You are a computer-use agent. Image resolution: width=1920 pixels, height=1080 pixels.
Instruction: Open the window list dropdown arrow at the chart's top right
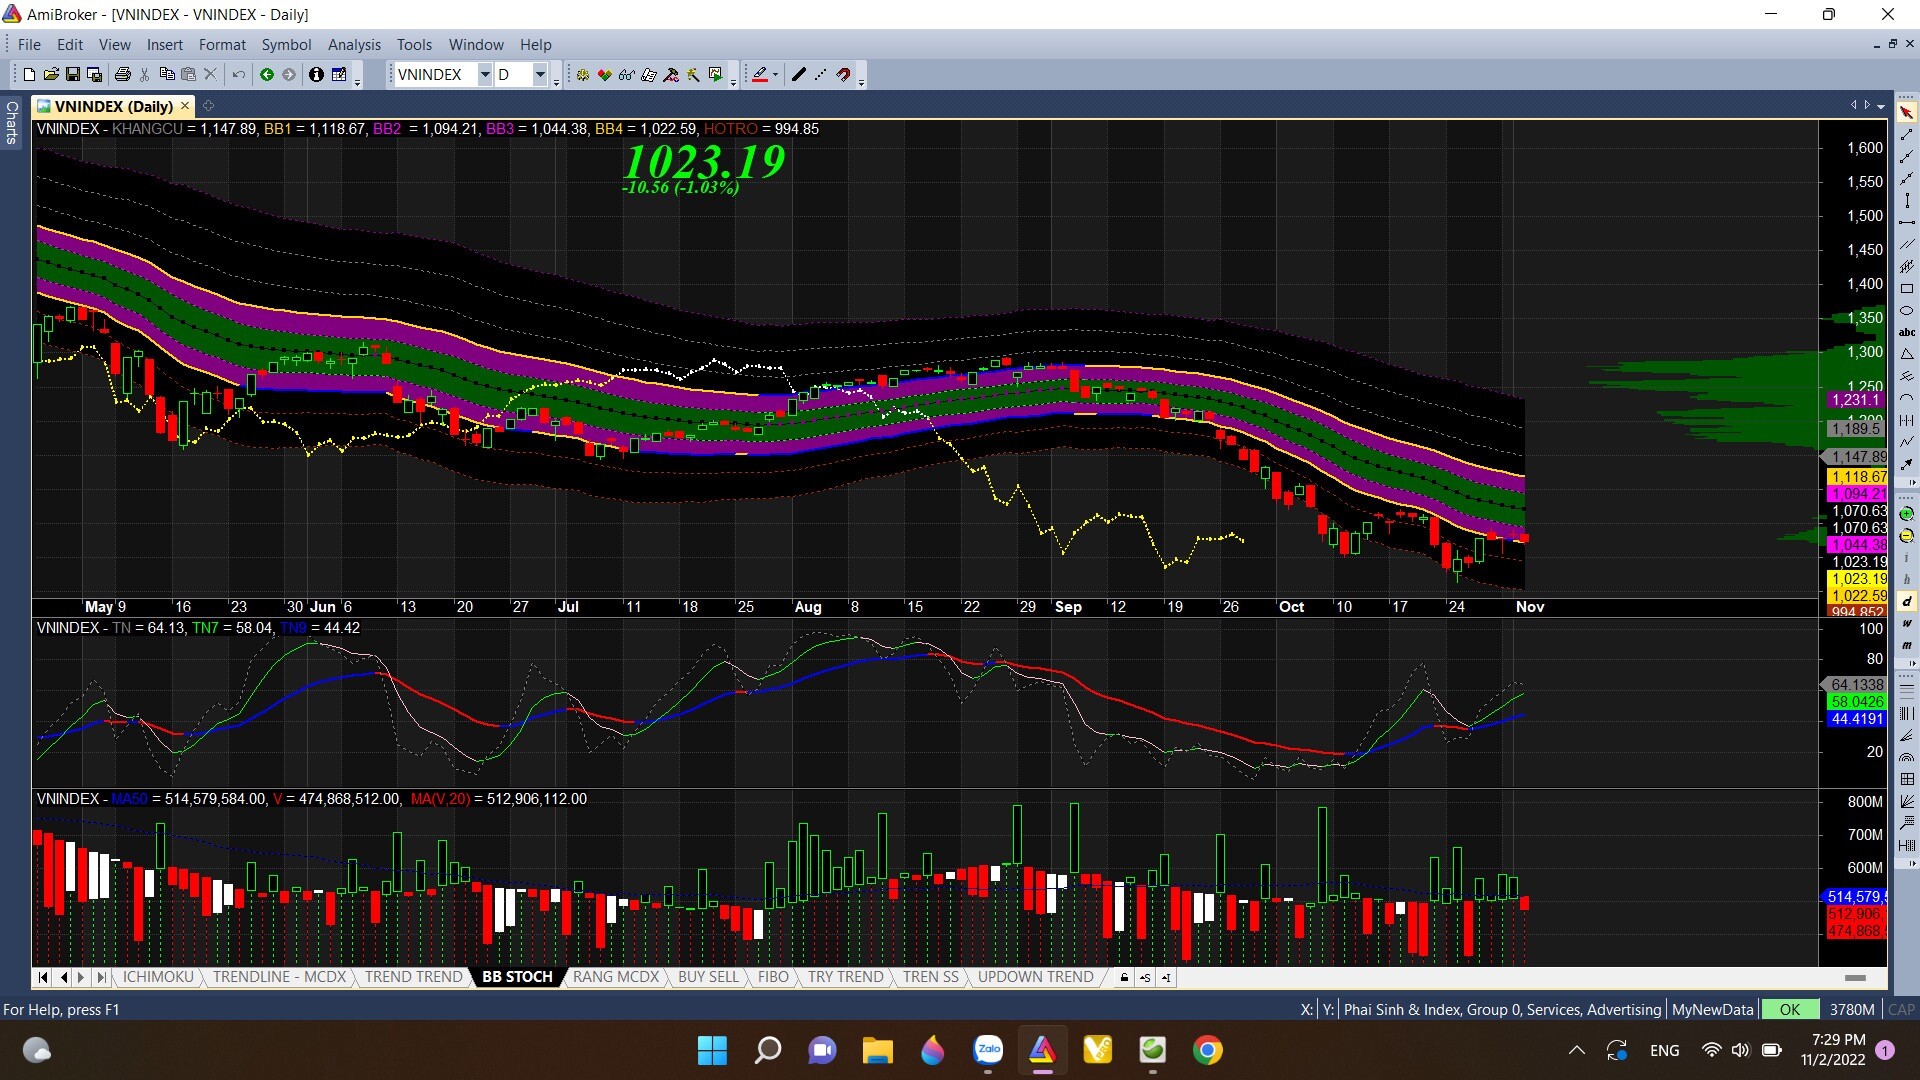1881,106
